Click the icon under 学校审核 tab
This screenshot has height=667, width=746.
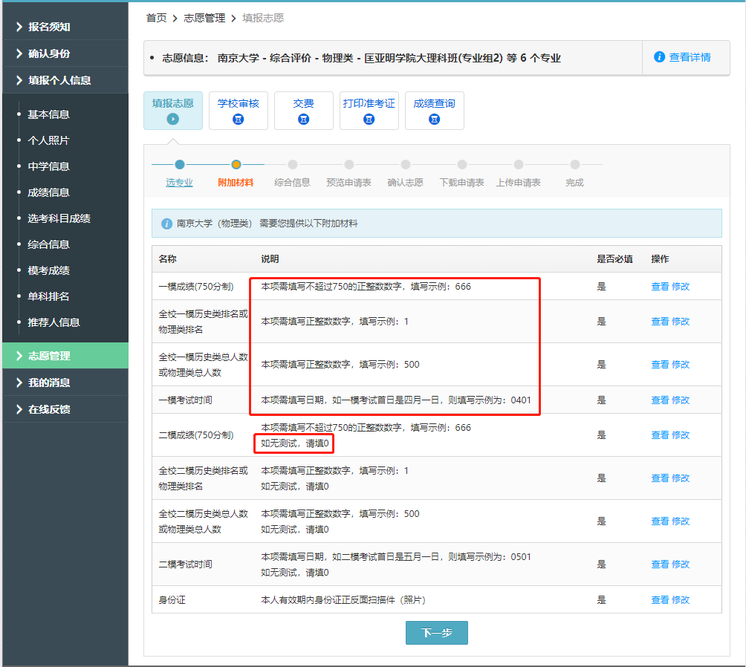tap(238, 119)
